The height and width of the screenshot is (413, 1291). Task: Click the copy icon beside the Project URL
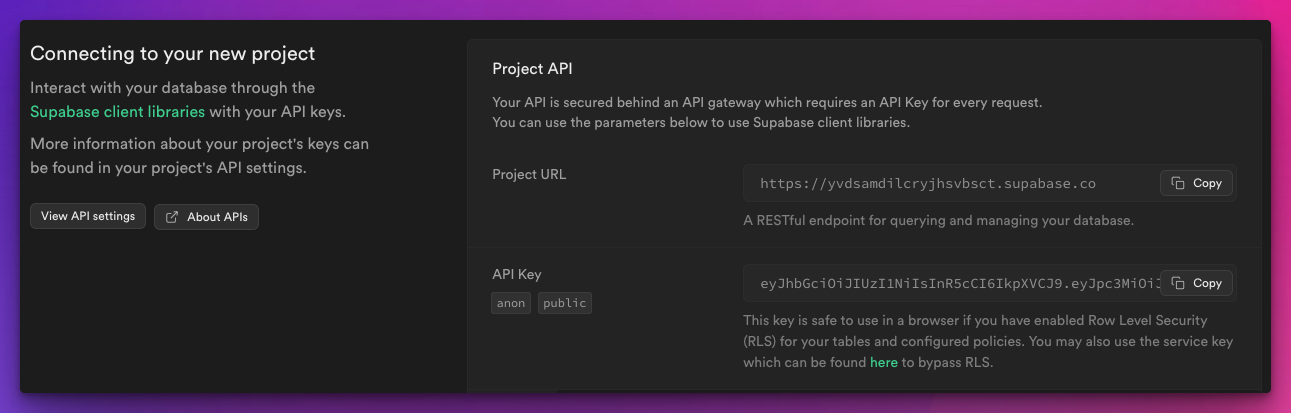[1178, 184]
